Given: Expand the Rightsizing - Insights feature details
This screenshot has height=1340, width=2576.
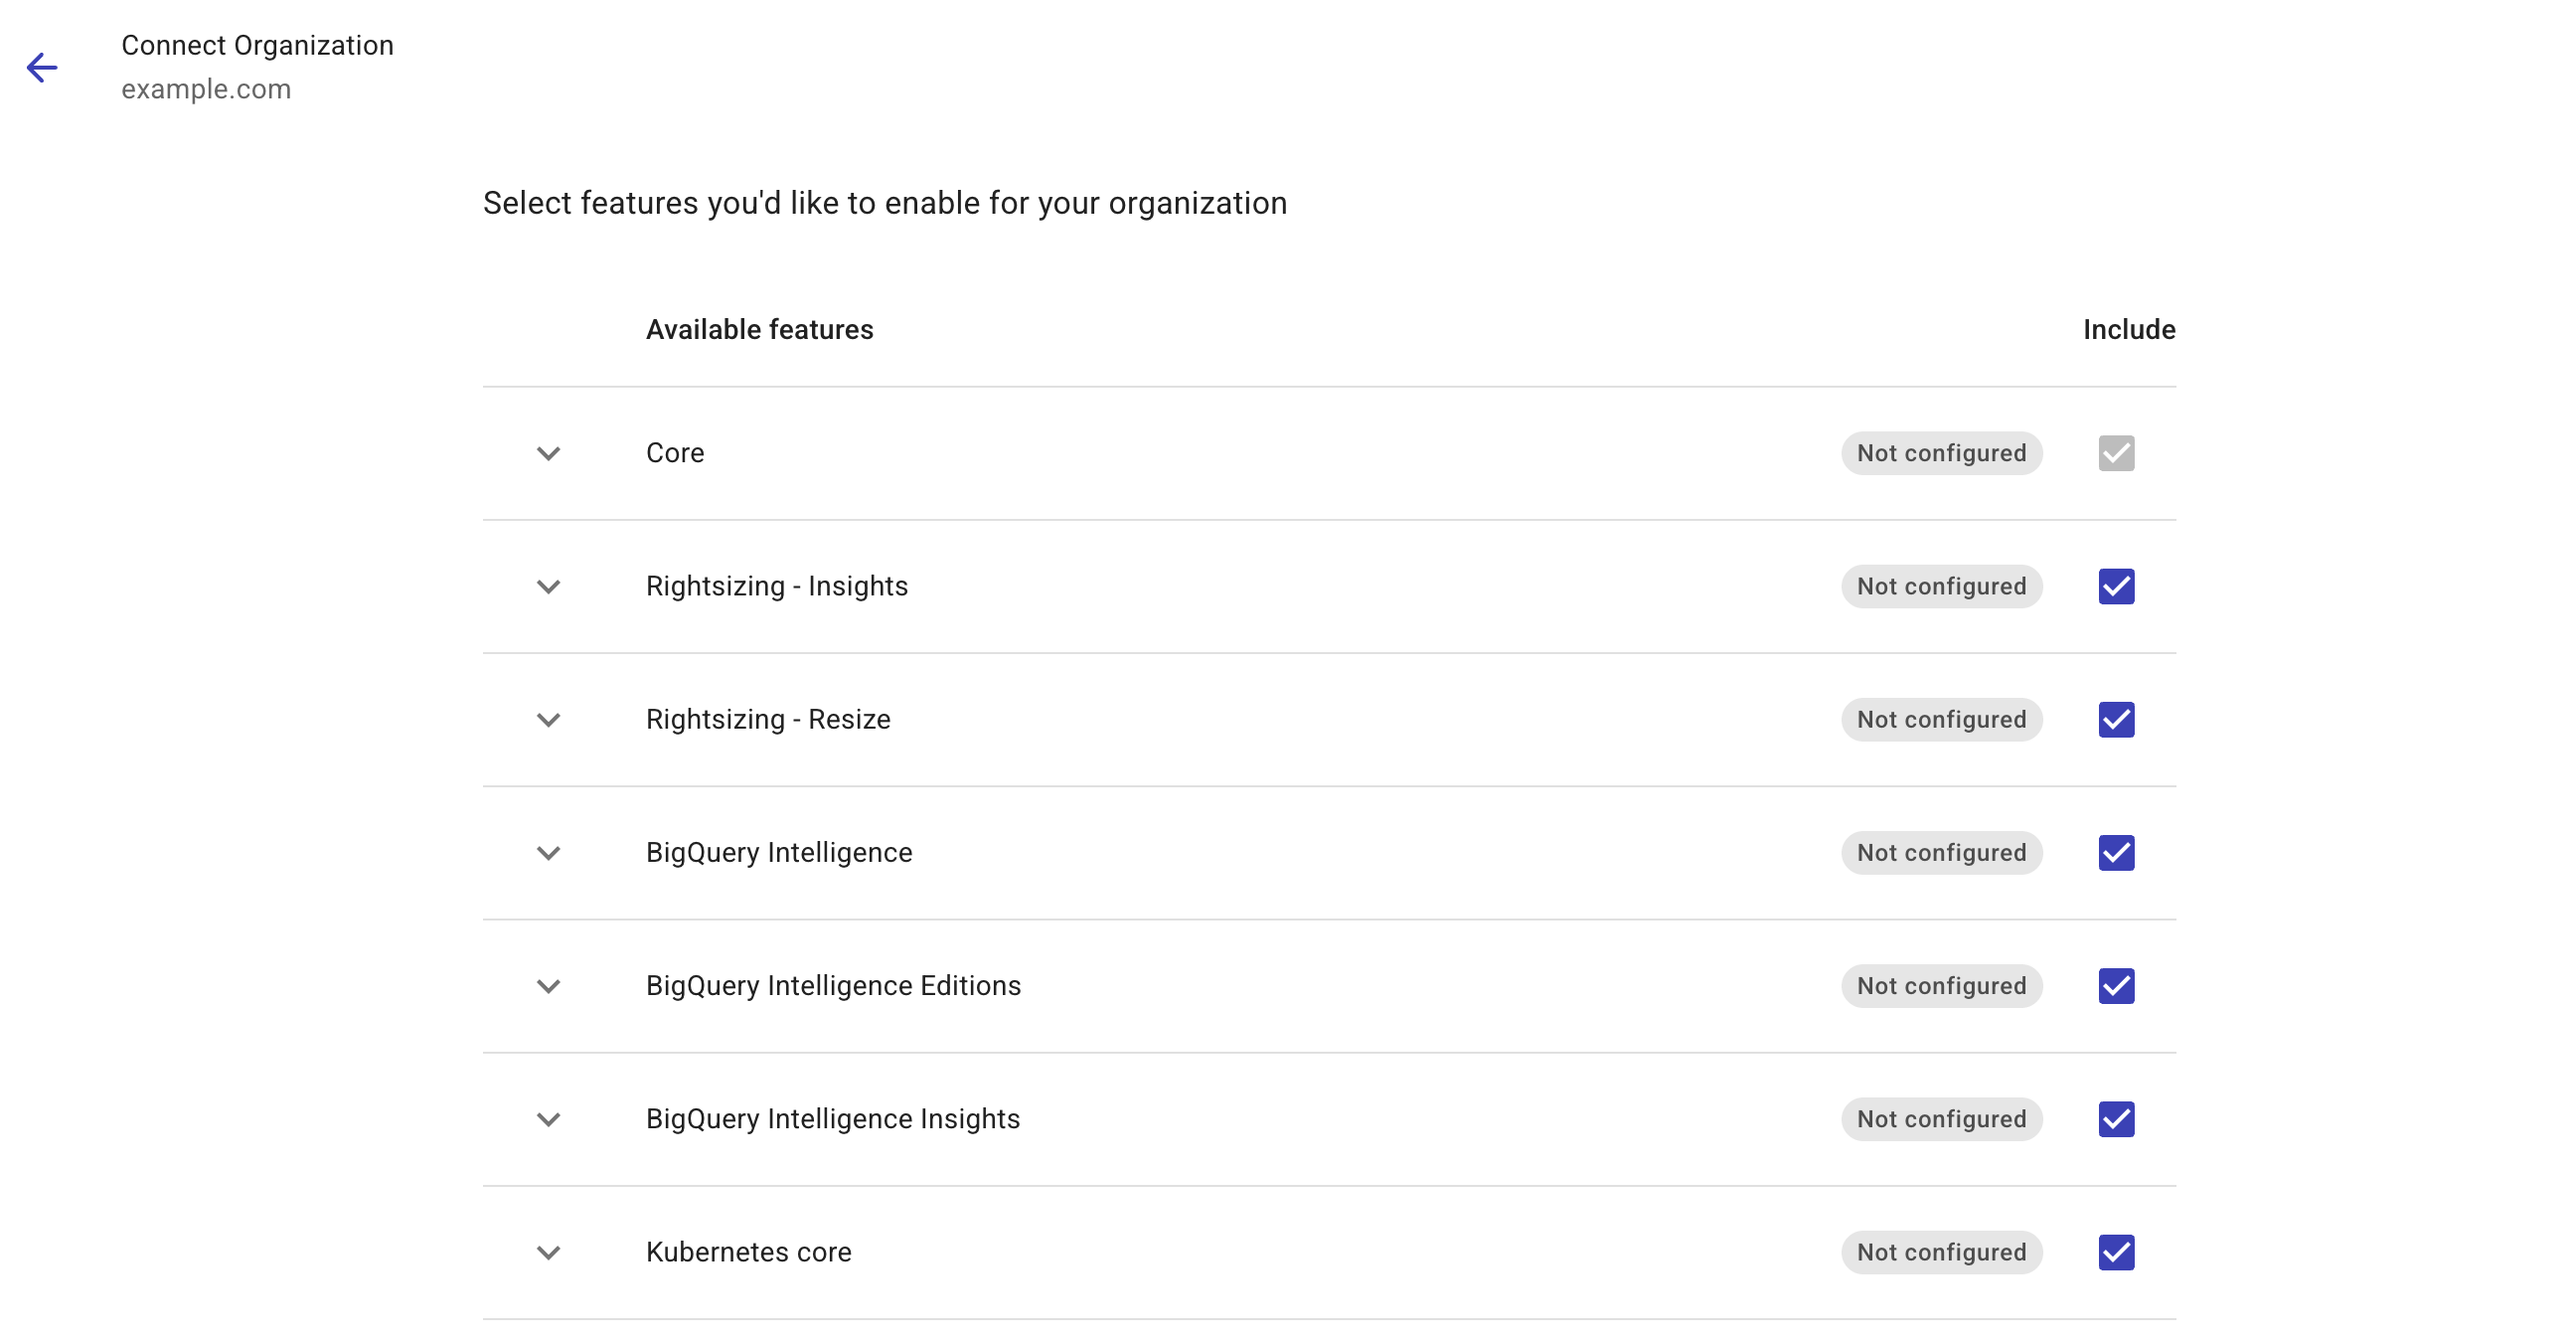Looking at the screenshot, I should 548,586.
